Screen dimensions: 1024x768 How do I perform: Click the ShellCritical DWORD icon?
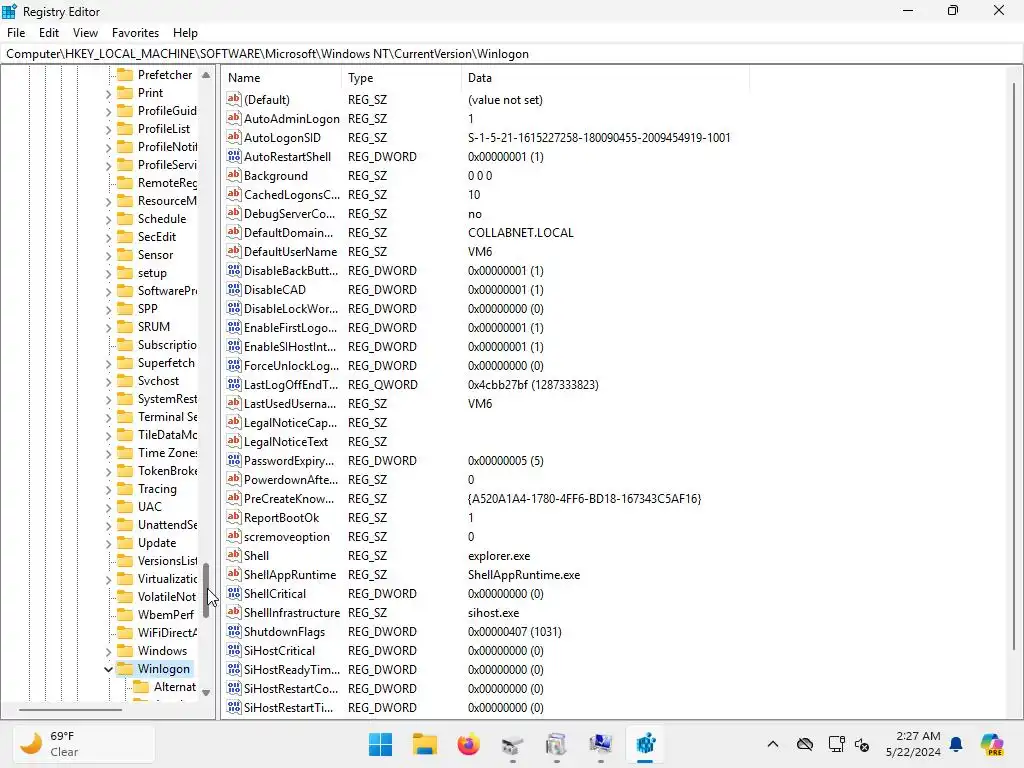tap(234, 593)
